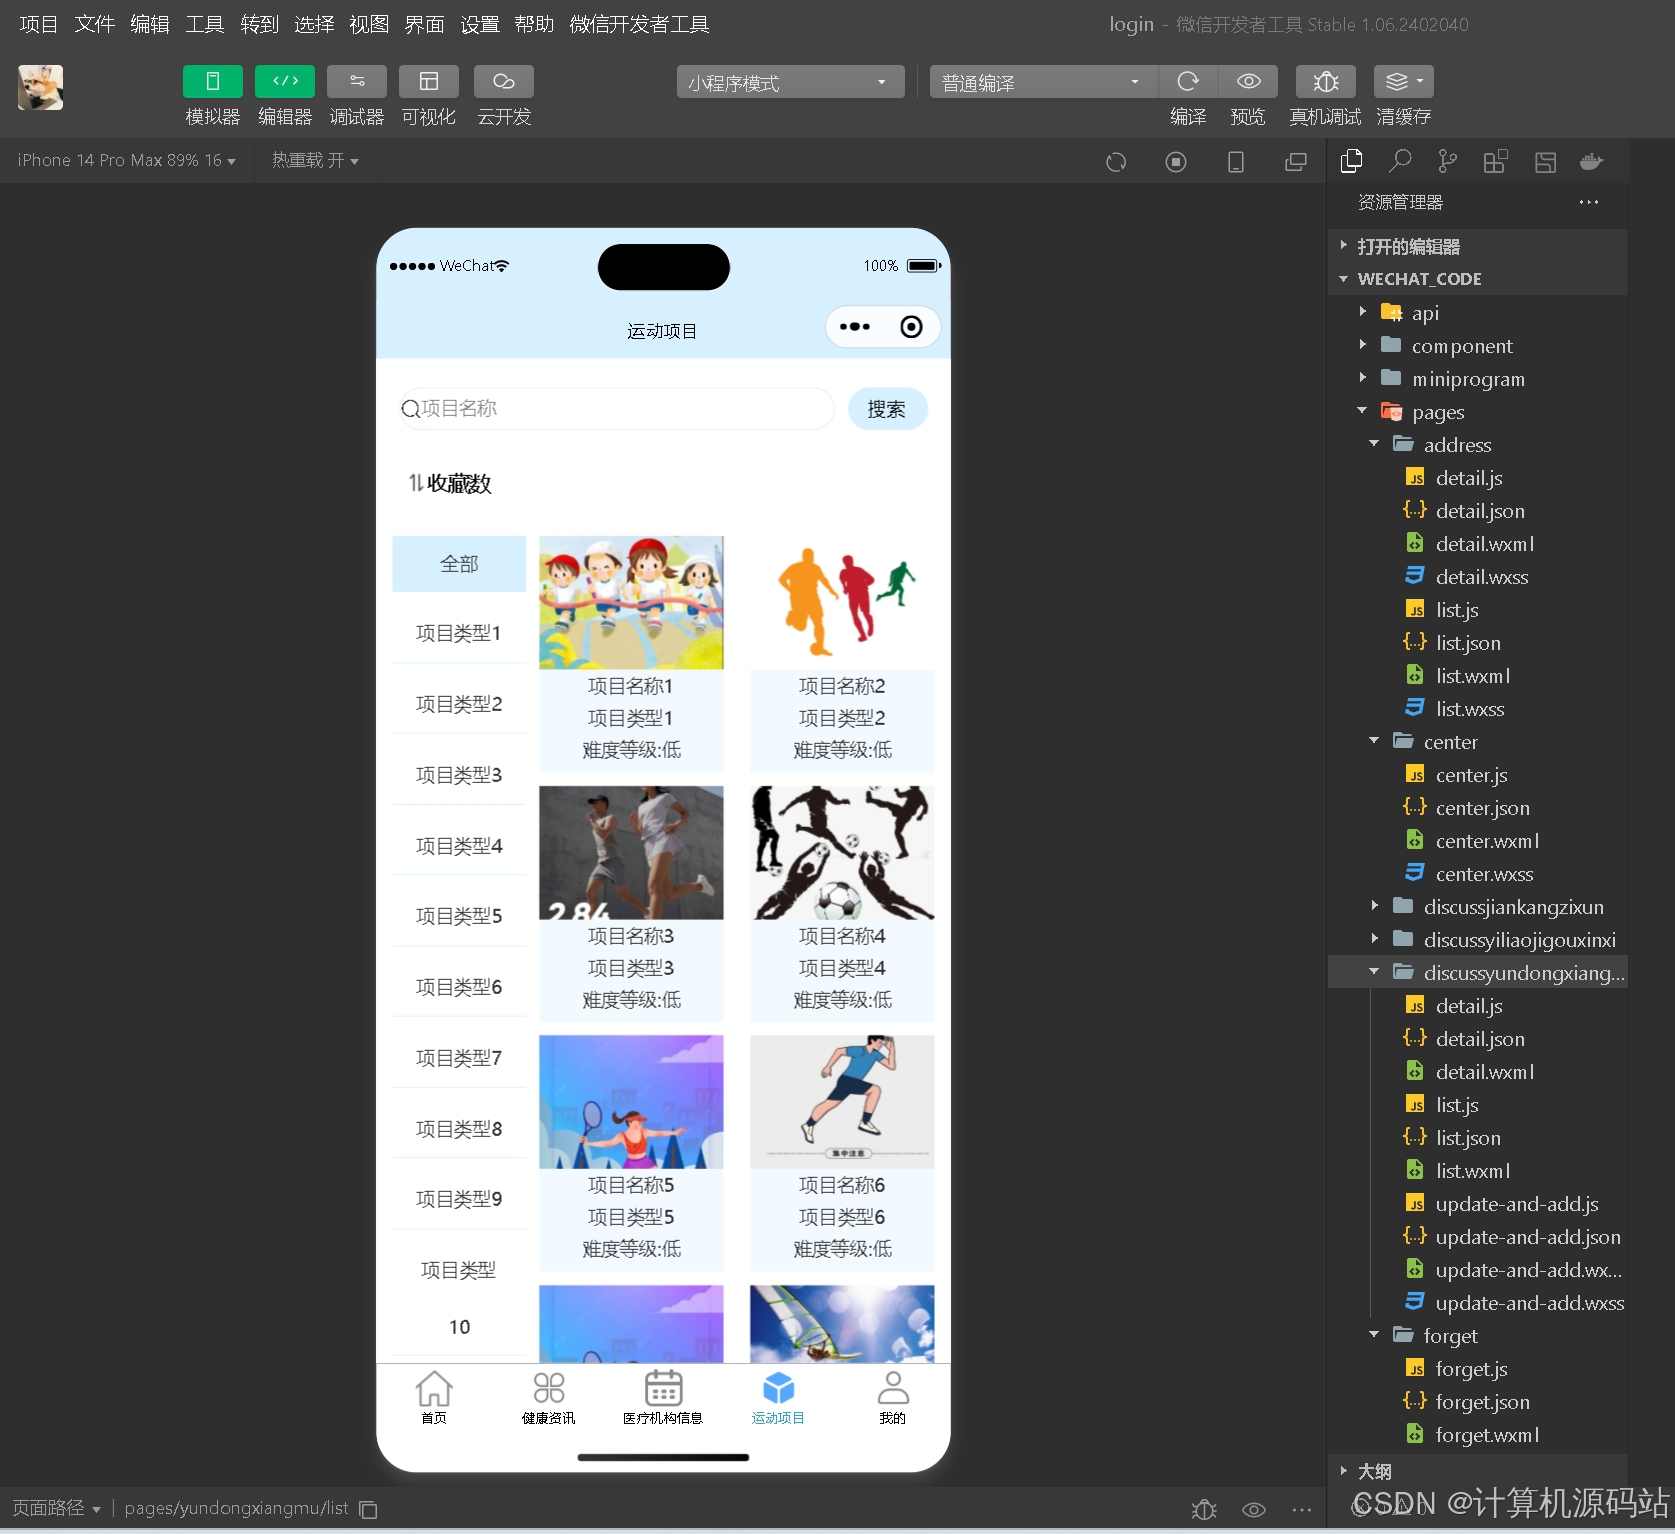Click the compile refresh icon

pos(1188,81)
